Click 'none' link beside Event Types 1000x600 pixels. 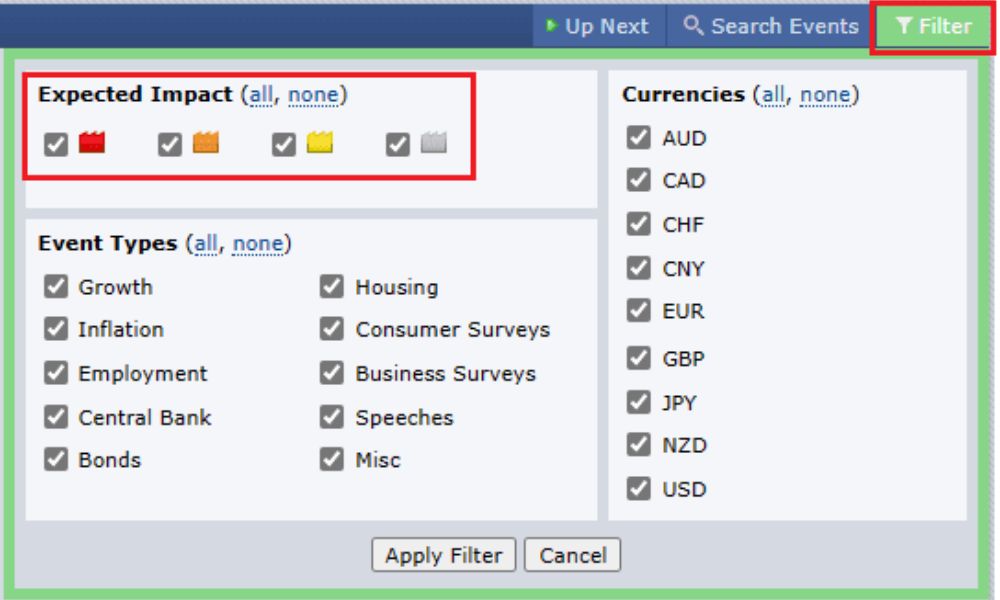pos(258,244)
